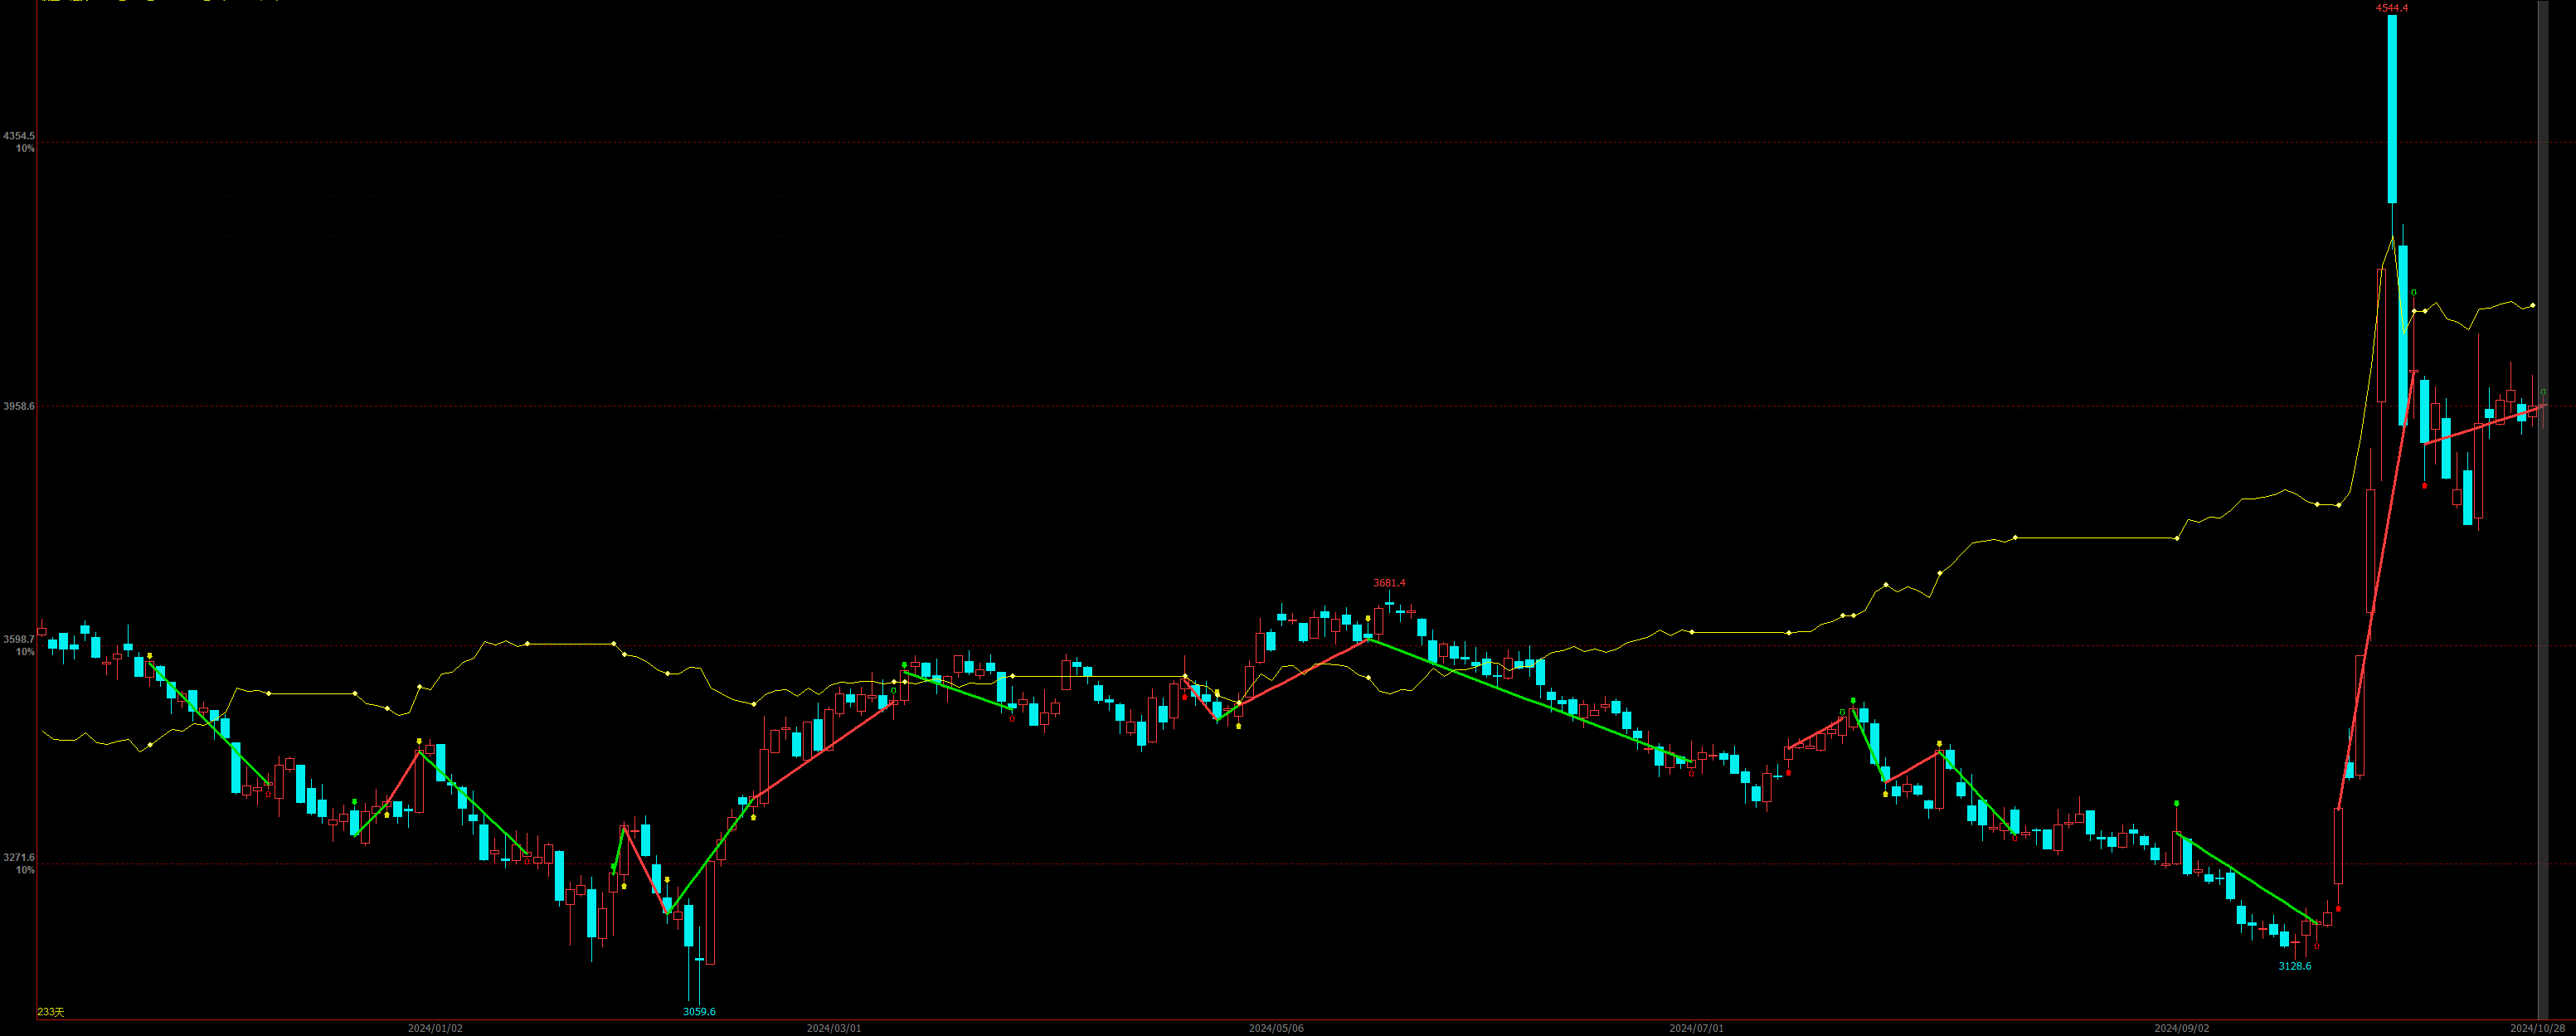Click the 2024/03/01 date label
Viewport: 2576px width, 1036px height.
(x=834, y=1028)
